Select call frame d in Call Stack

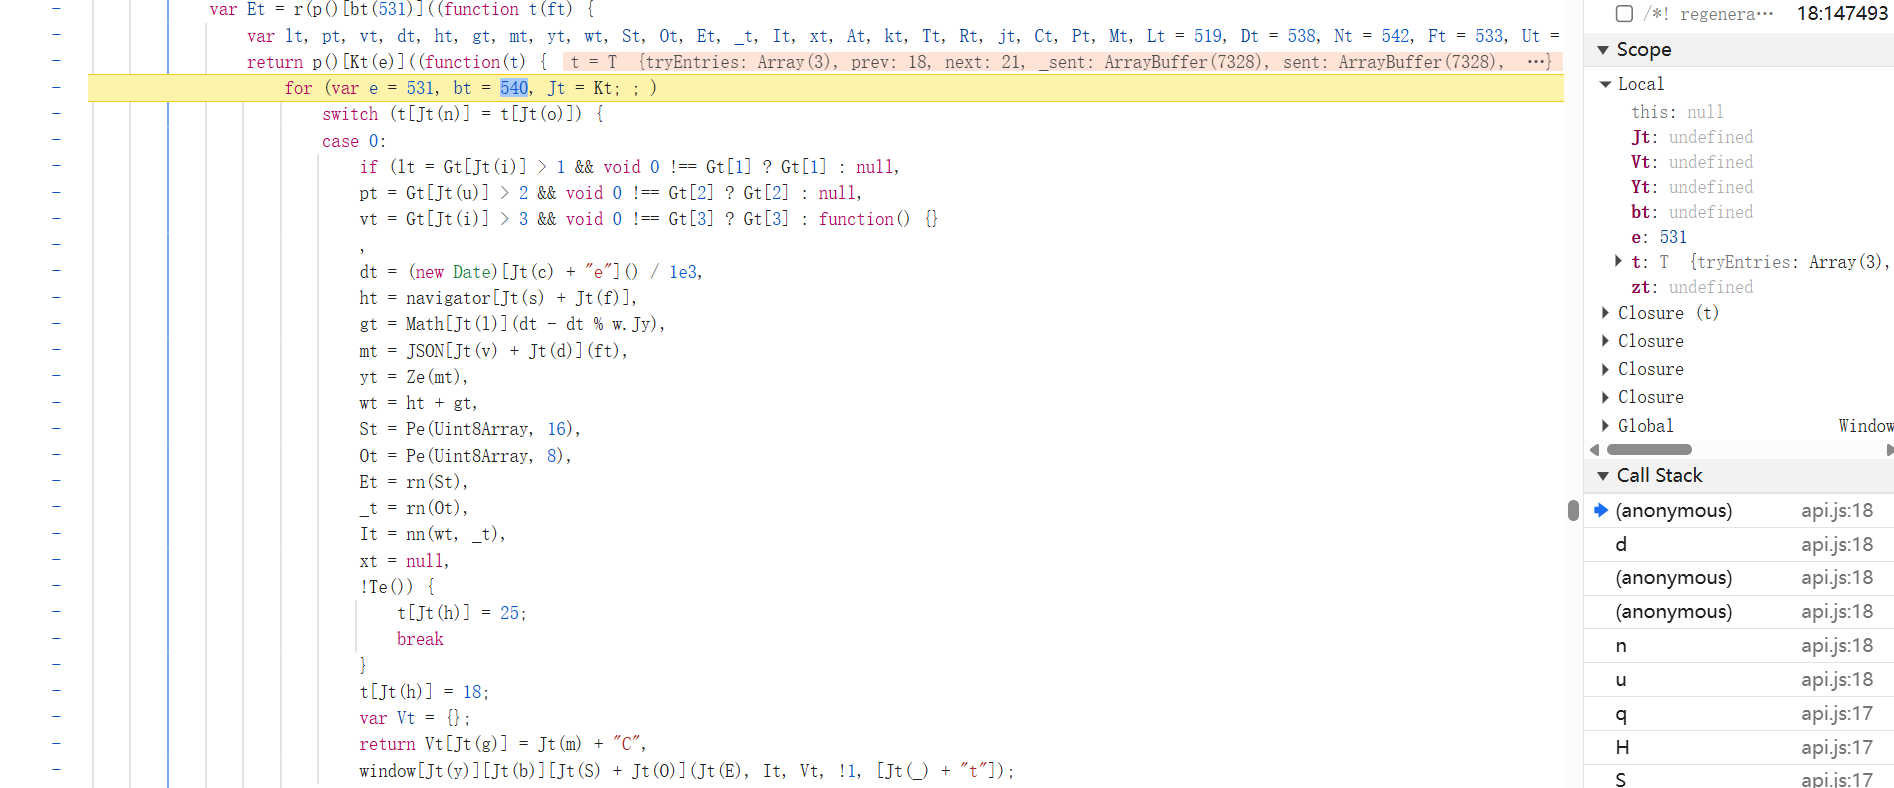coord(1621,544)
